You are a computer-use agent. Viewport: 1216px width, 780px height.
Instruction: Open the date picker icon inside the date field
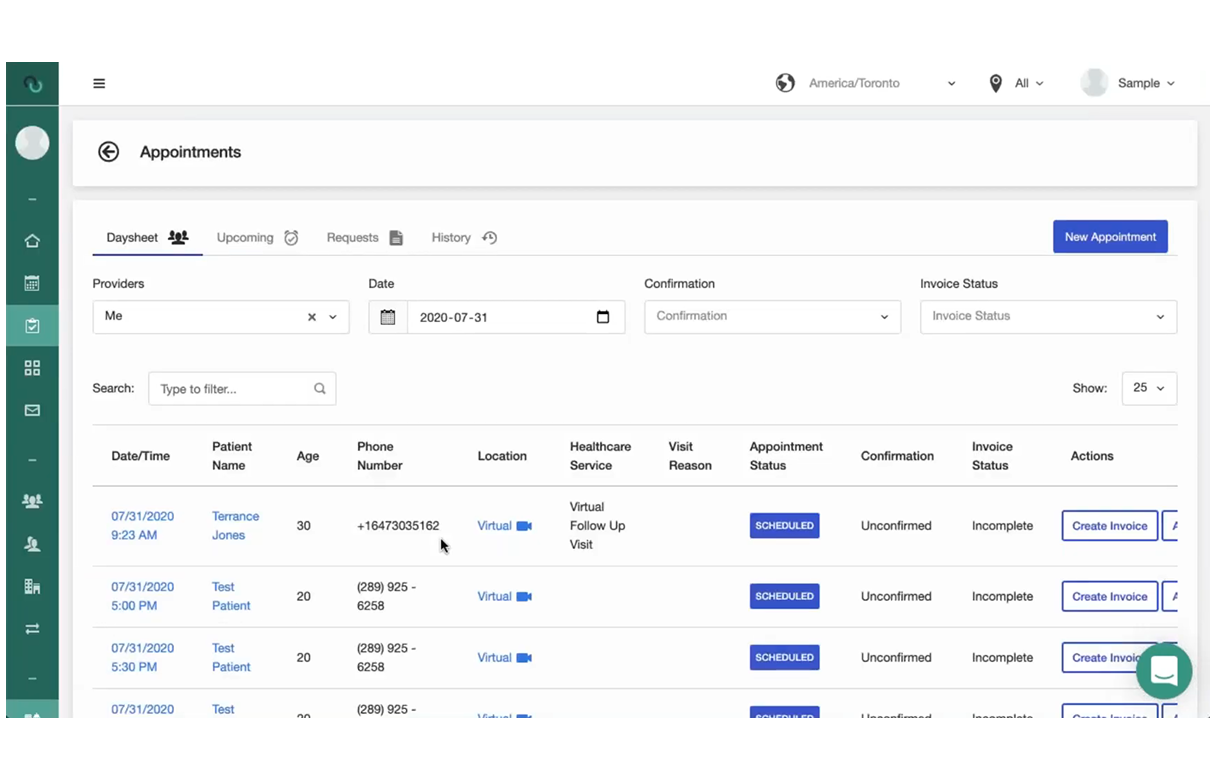pyautogui.click(x=603, y=317)
